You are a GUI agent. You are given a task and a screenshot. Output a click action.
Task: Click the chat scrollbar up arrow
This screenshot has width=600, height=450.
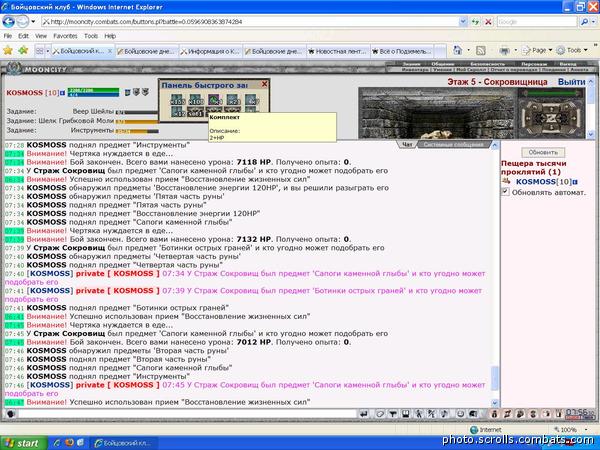coord(494,145)
